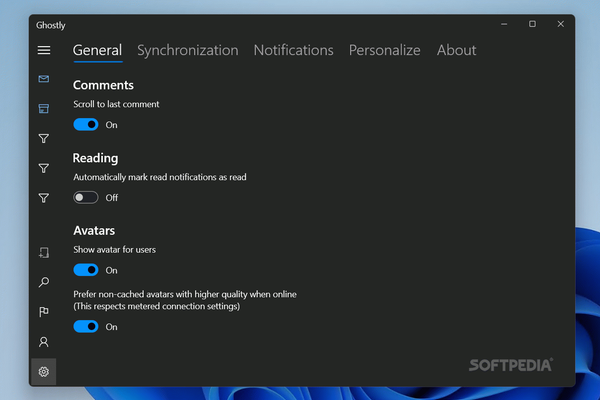View the About tab
Image resolution: width=600 pixels, height=400 pixels.
[457, 50]
